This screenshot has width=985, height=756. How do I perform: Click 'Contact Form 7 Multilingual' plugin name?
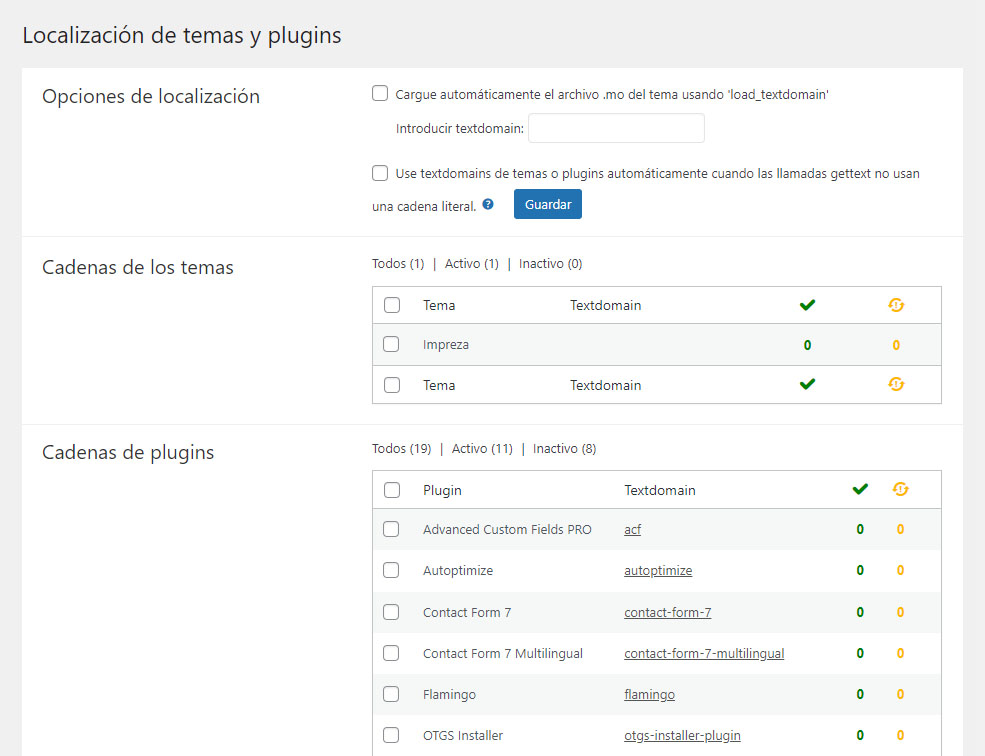click(503, 654)
